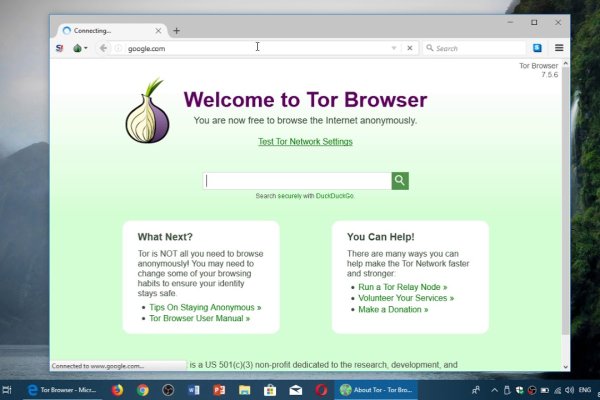Click the DuckDuckGo search input field
This screenshot has width=600, height=400.
point(297,181)
